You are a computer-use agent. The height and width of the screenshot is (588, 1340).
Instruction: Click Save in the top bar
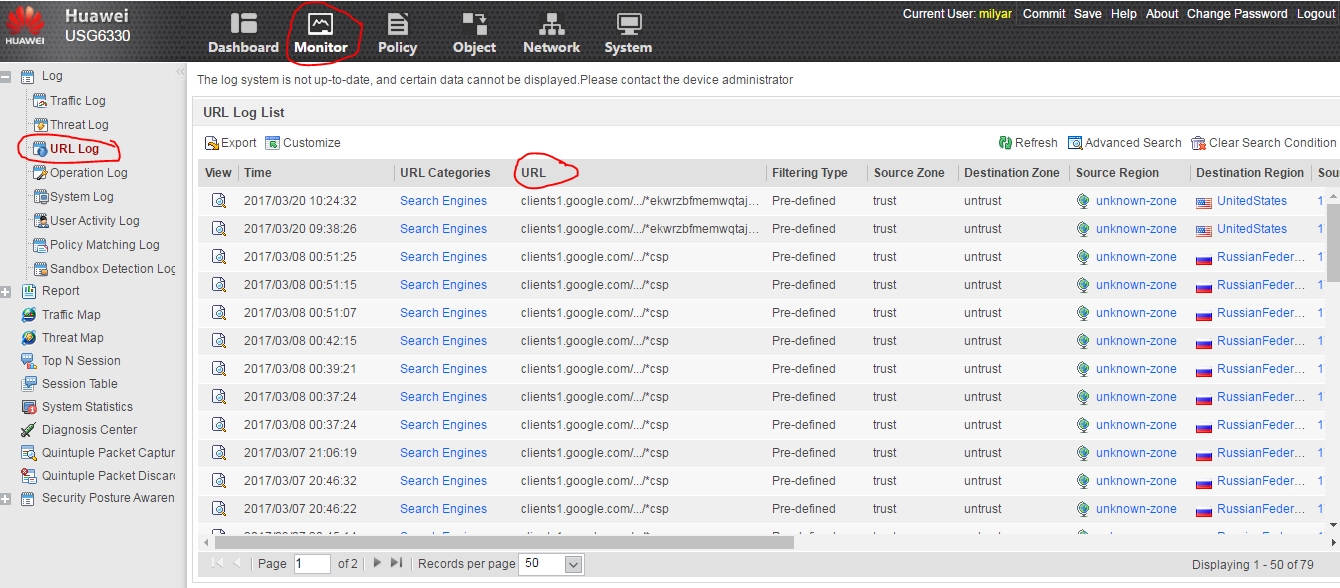coord(1088,14)
